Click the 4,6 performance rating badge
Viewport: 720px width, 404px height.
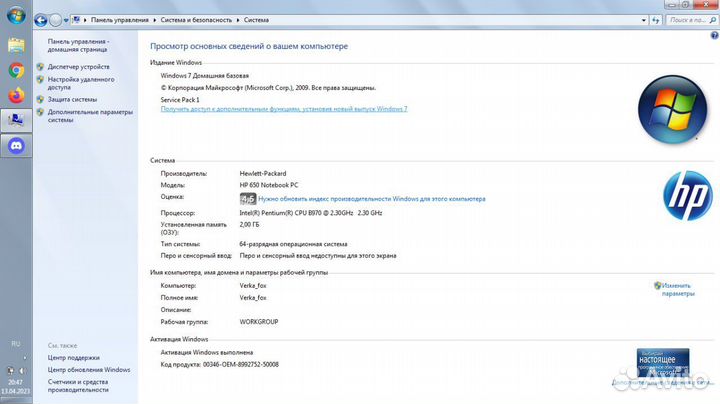tap(248, 199)
